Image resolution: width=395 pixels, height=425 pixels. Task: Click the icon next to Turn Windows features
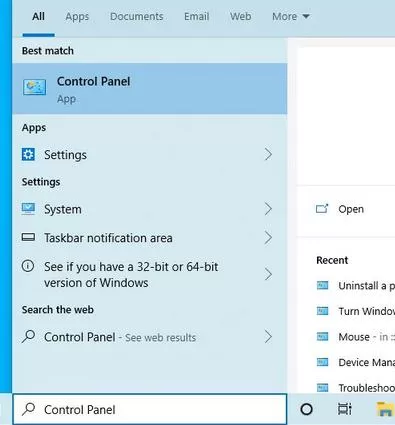click(322, 311)
